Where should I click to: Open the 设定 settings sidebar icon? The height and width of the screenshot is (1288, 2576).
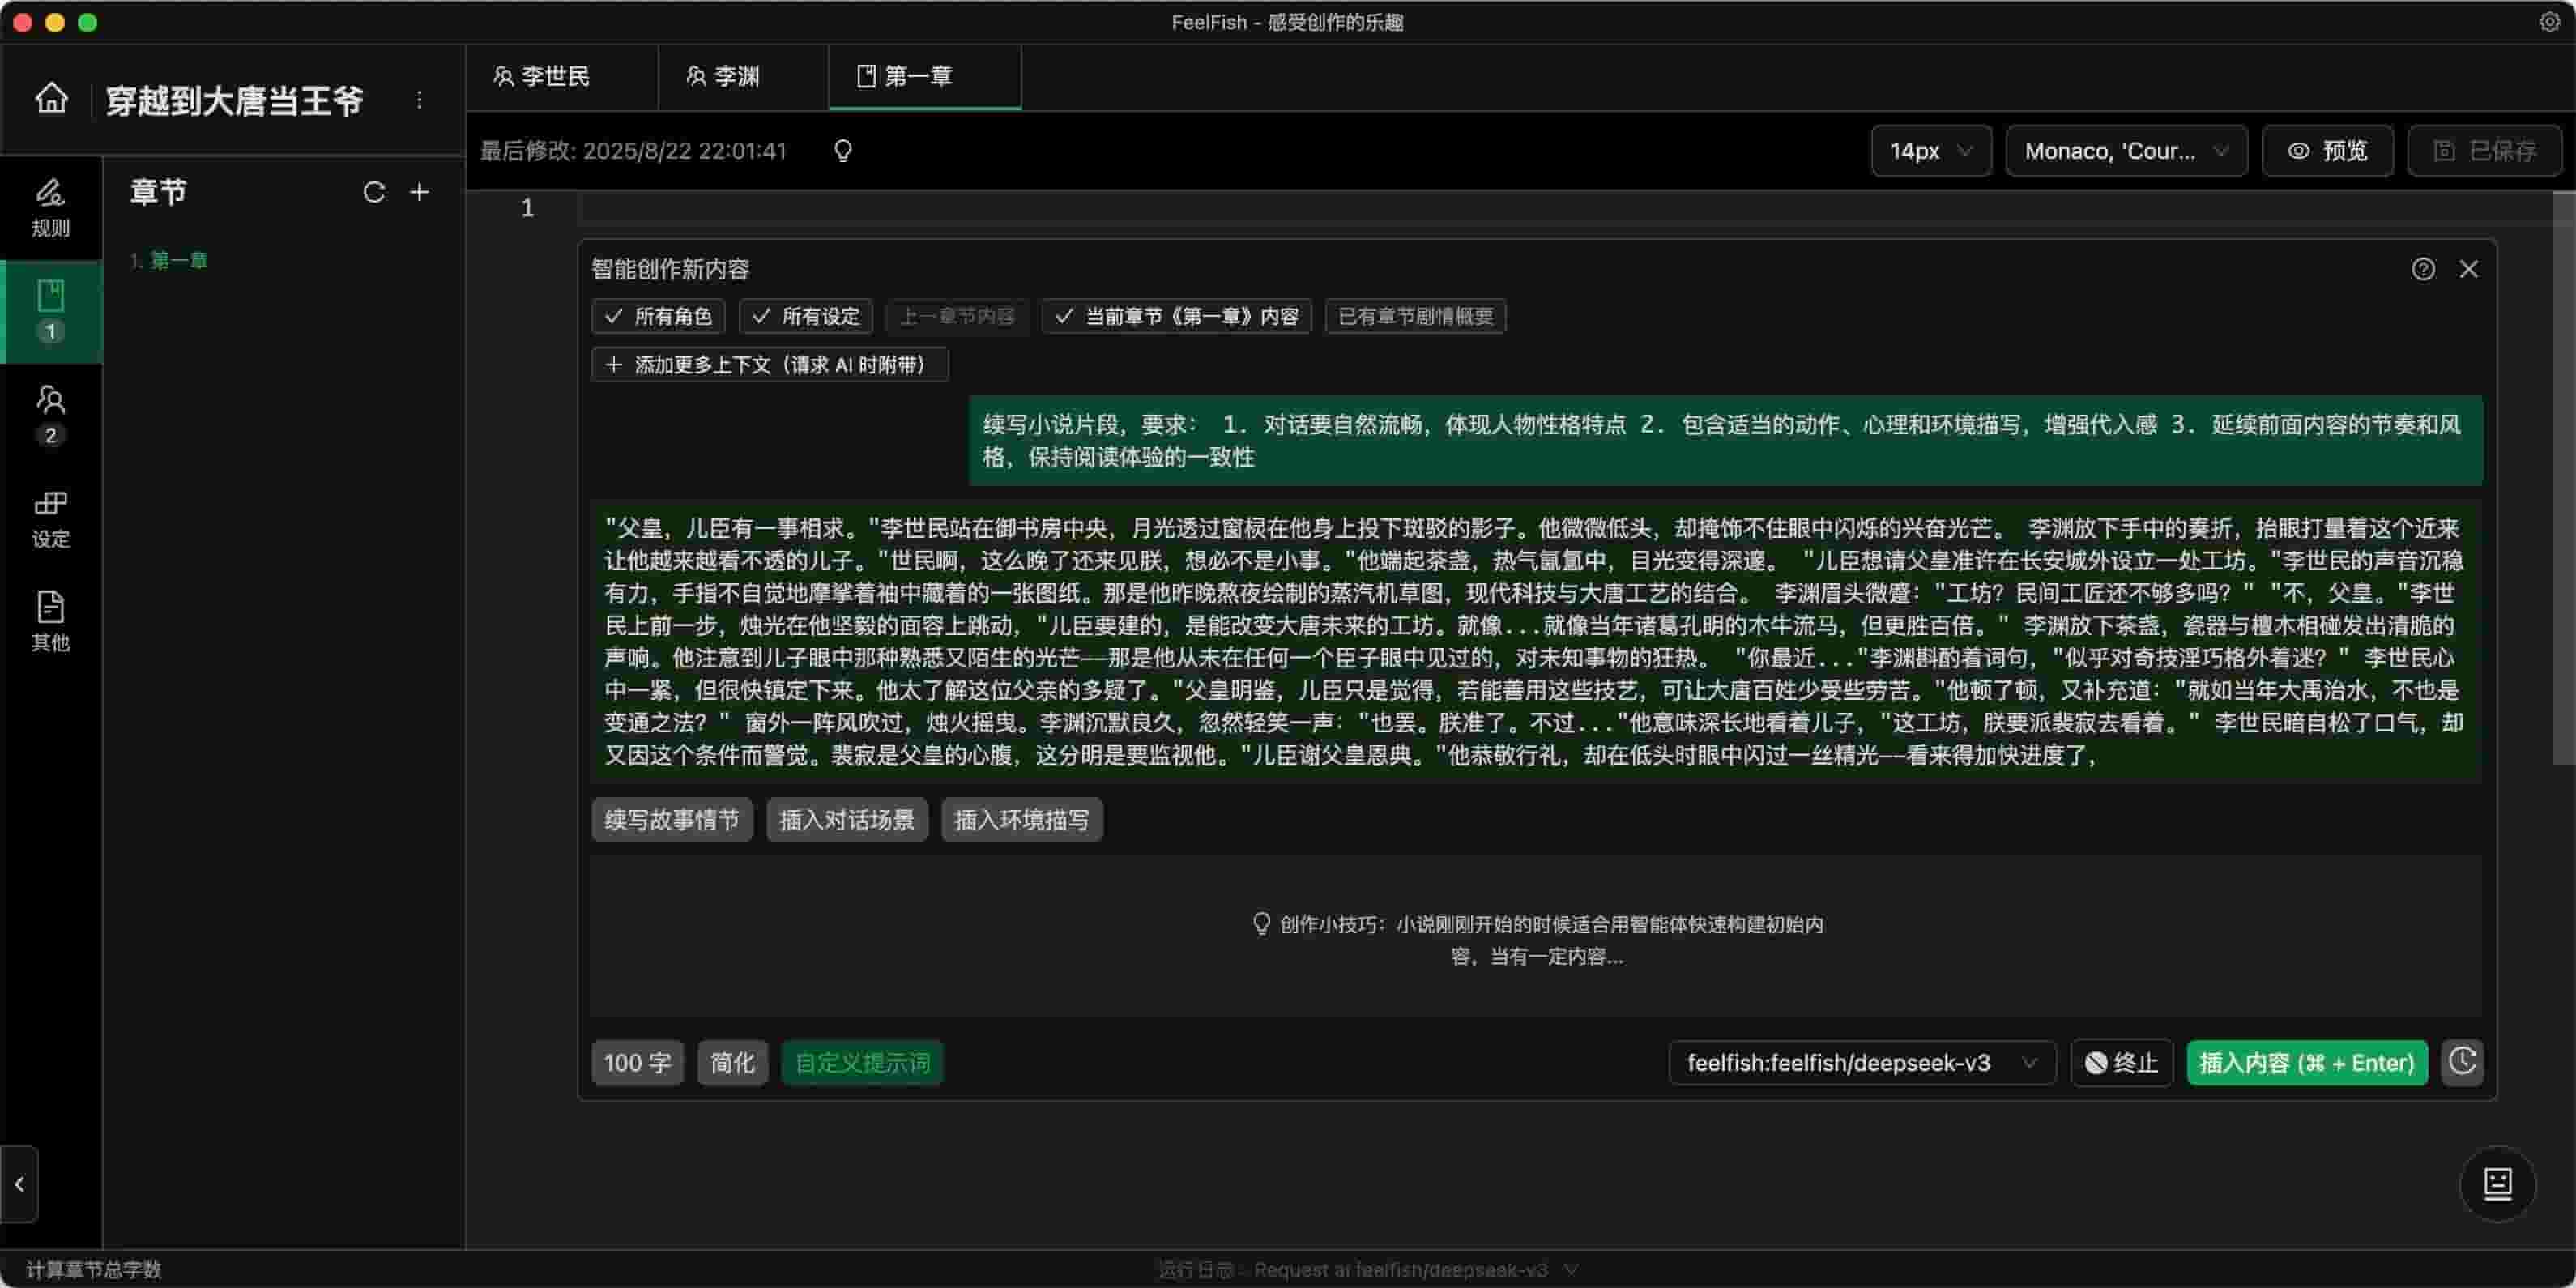[x=50, y=518]
